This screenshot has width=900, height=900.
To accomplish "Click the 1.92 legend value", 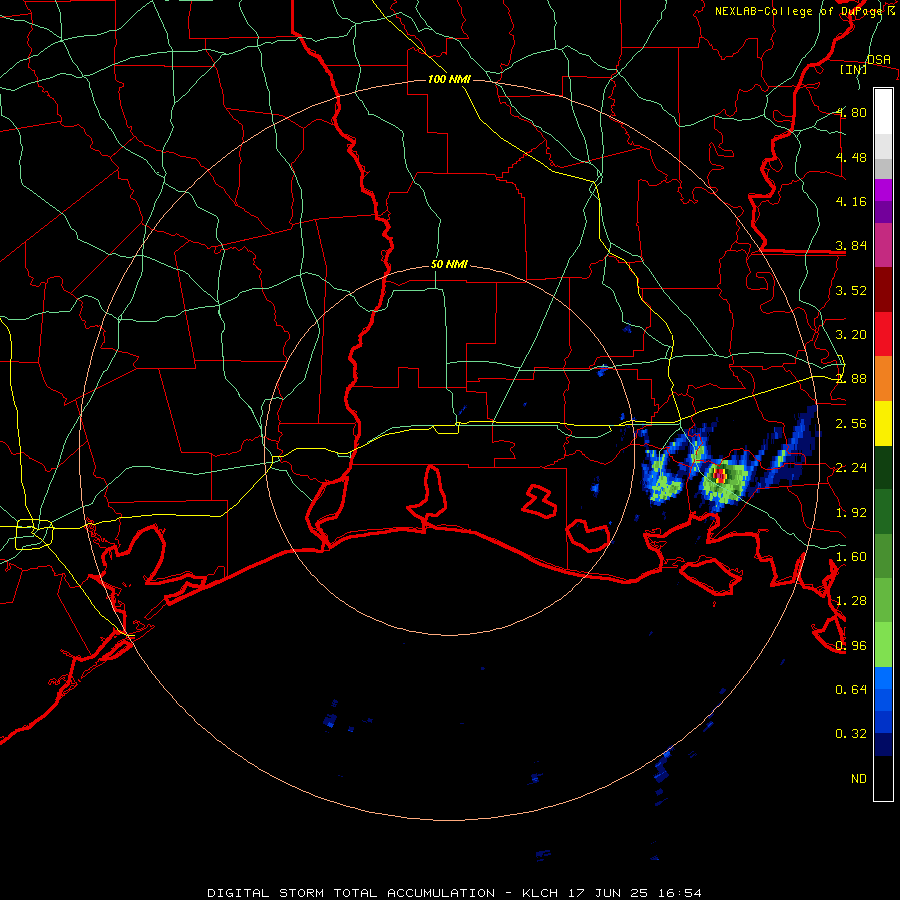I will click(851, 513).
